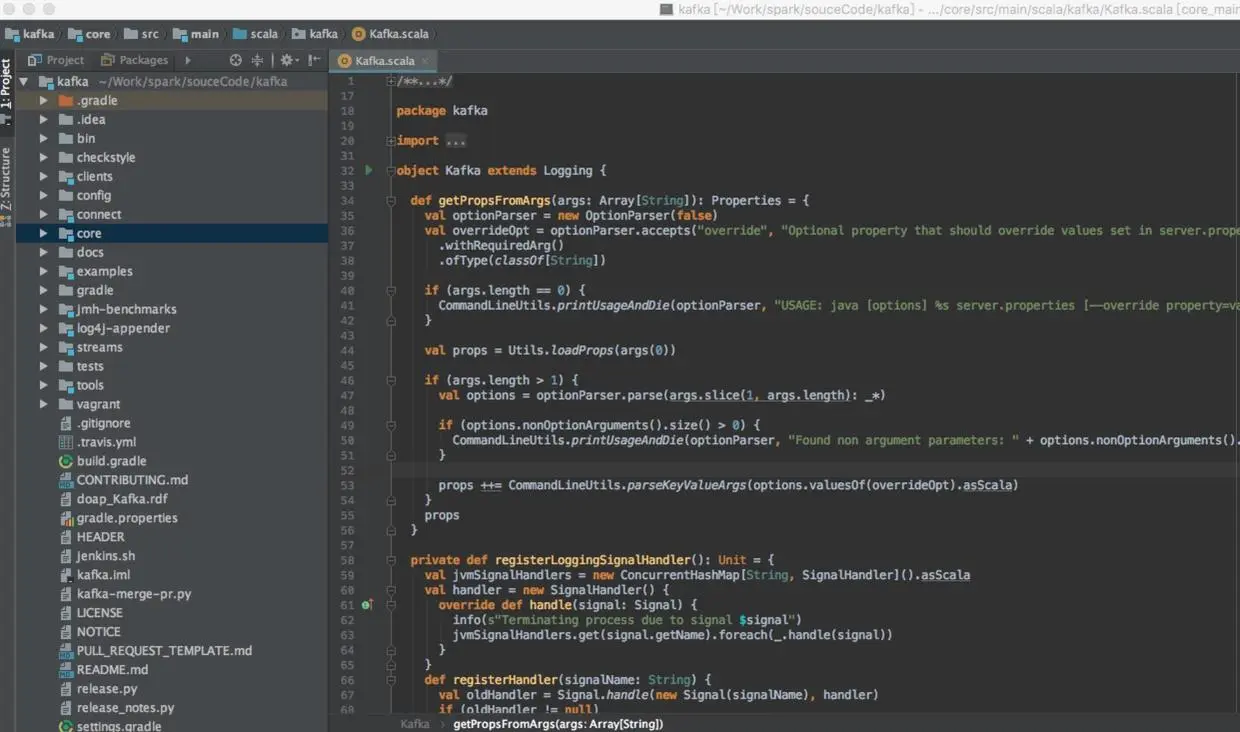Viewport: 1240px width, 732px height.
Task: Expand the .gradle folder
Action: pos(43,101)
